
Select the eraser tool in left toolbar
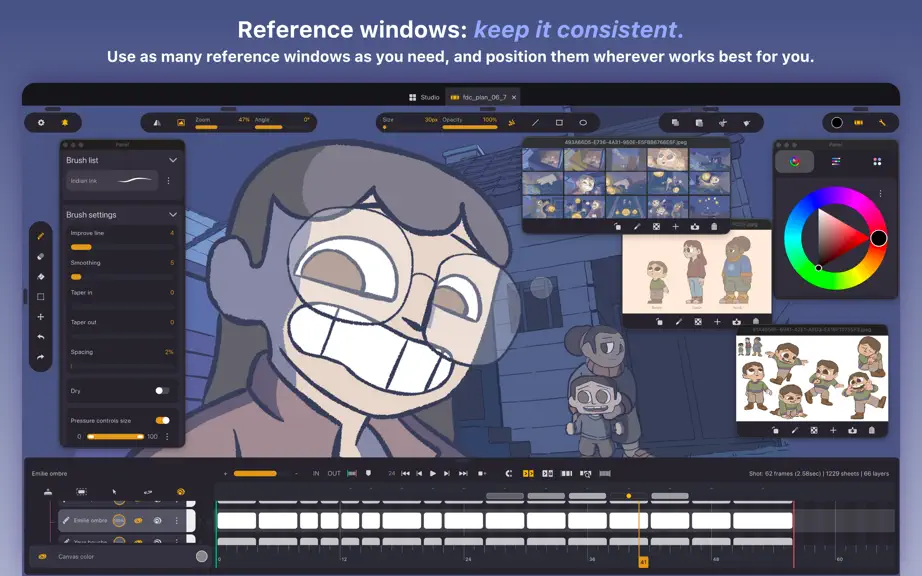(x=41, y=256)
